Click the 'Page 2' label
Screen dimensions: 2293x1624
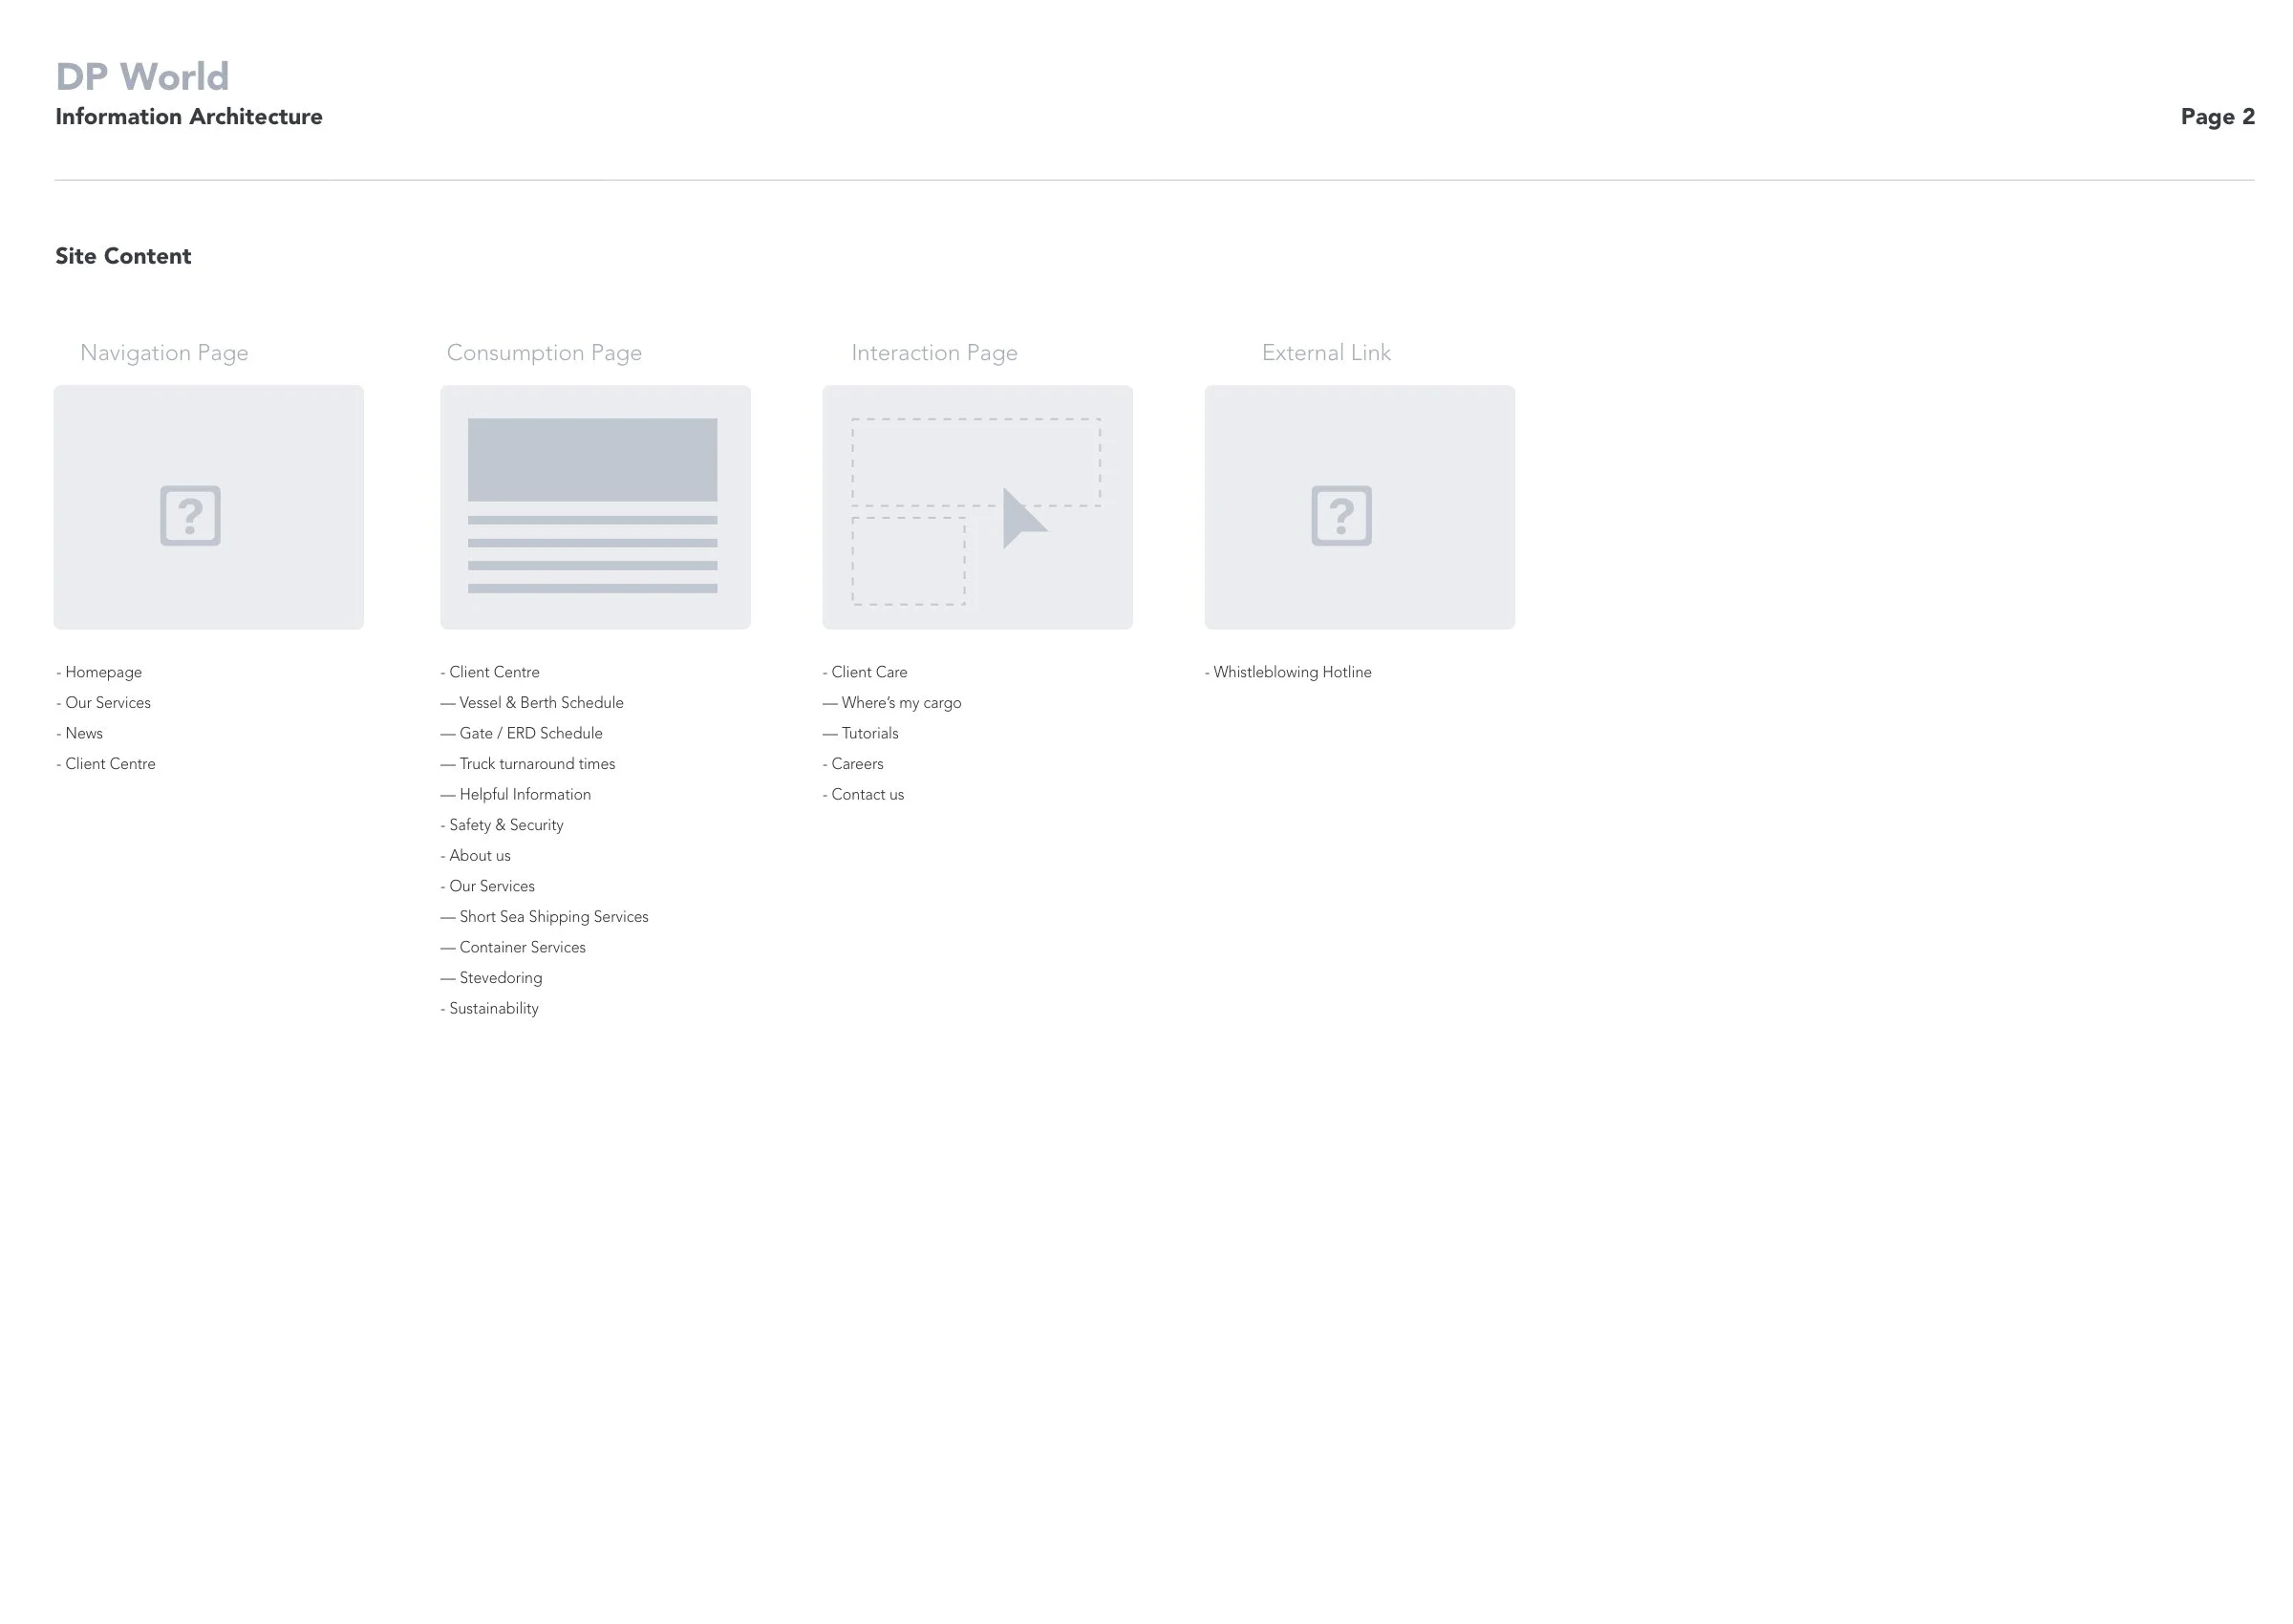2217,117
